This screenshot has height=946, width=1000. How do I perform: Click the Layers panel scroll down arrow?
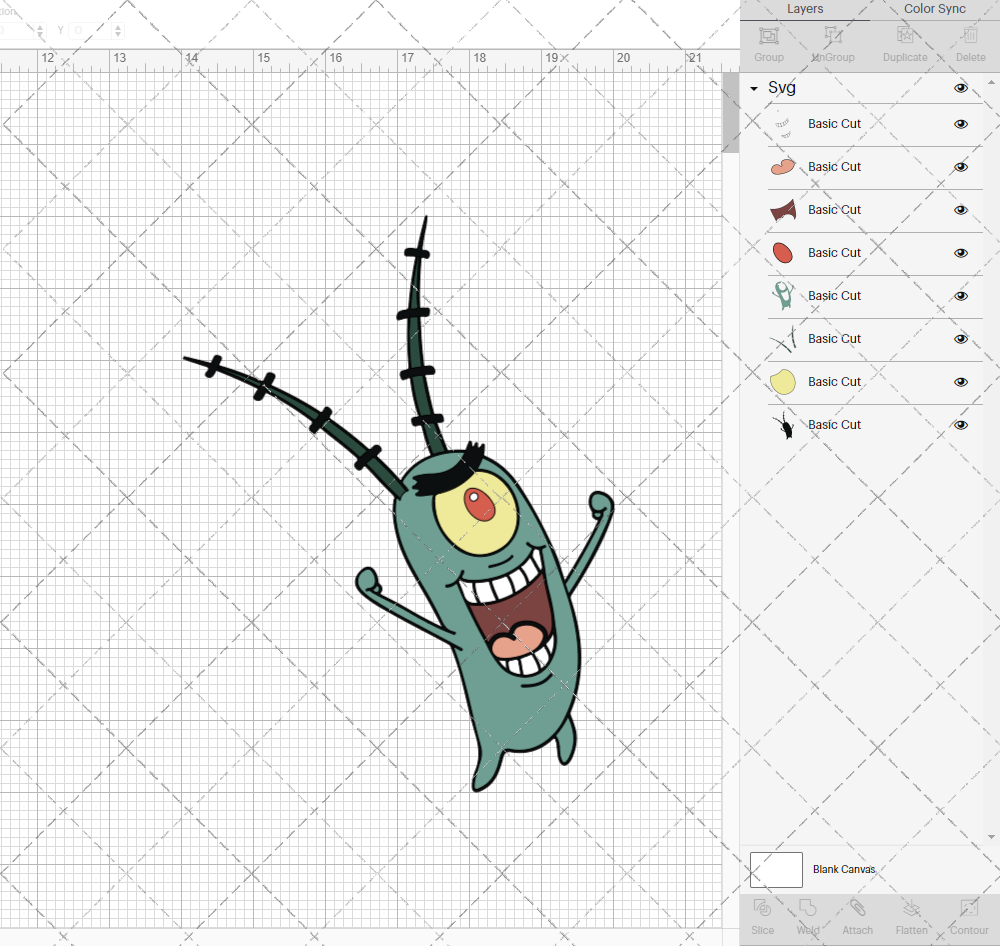point(990,838)
